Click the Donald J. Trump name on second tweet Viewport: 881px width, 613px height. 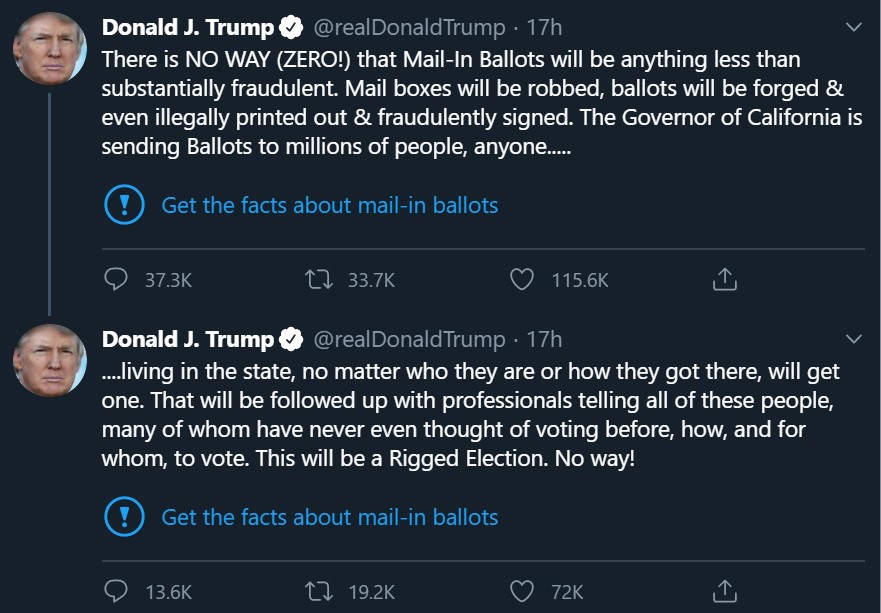pos(187,339)
